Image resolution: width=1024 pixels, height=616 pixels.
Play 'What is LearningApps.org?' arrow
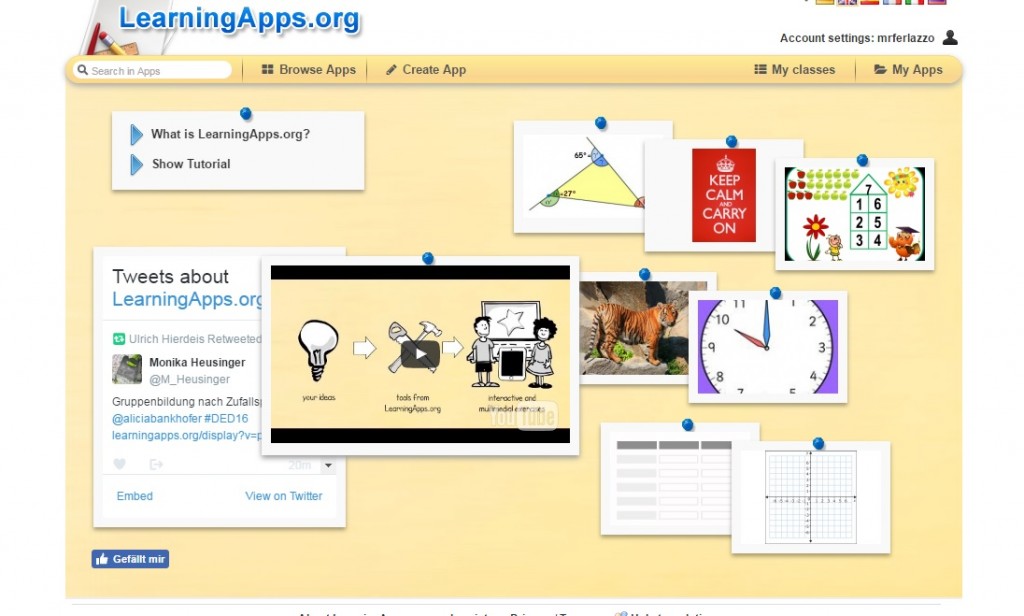point(136,135)
